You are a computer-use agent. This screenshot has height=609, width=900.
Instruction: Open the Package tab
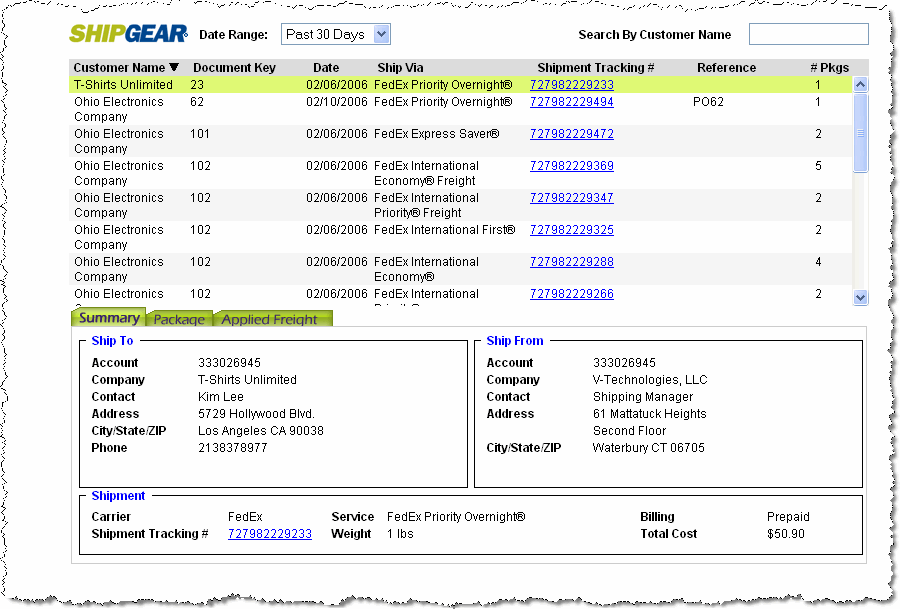click(179, 319)
